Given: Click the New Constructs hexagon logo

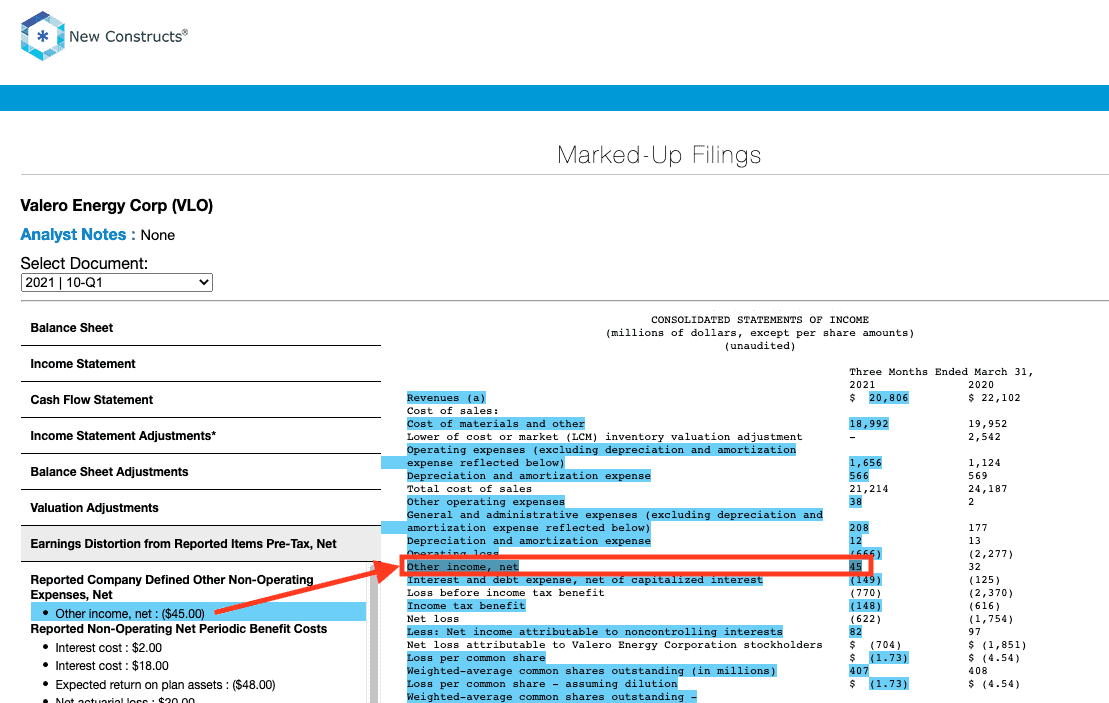Looking at the screenshot, I should 42,36.
